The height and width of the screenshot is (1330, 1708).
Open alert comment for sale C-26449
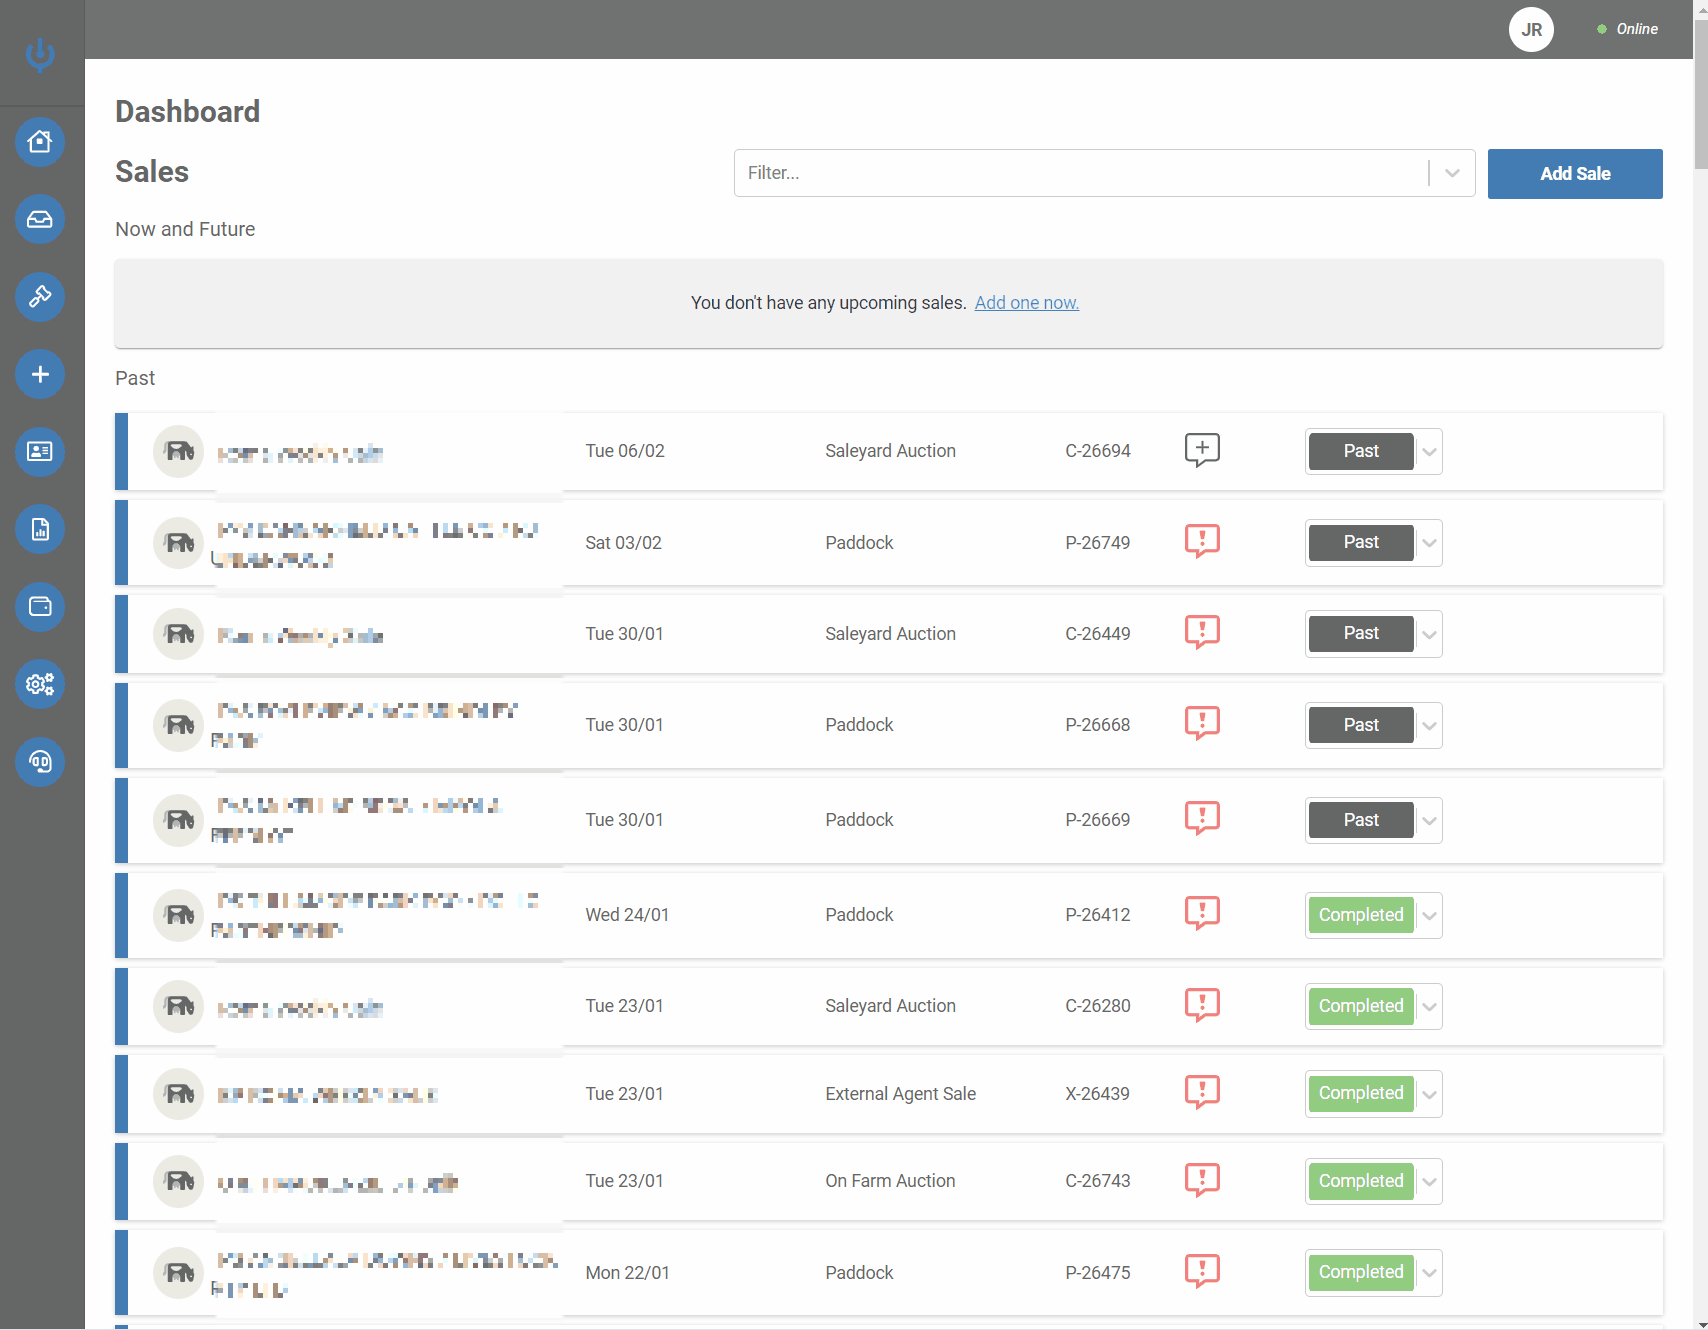(x=1202, y=632)
